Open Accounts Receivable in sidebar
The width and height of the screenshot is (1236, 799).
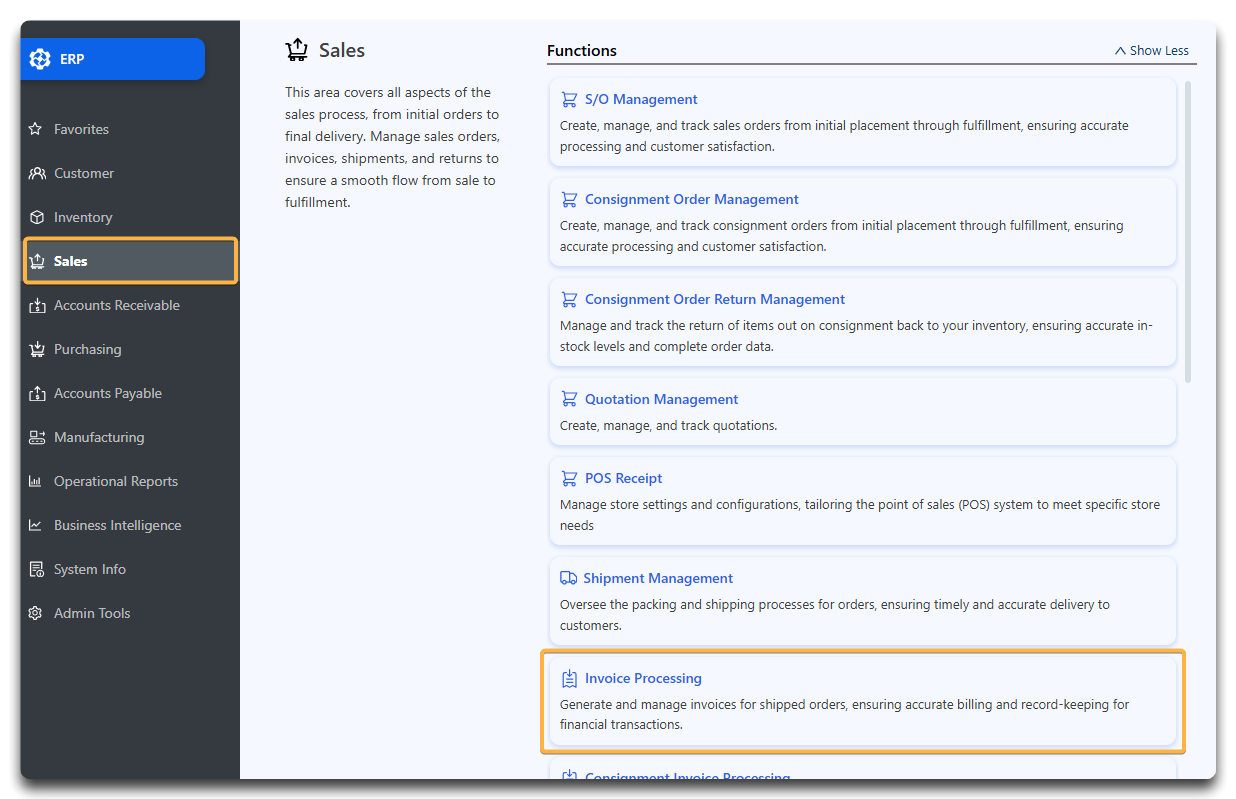(x=116, y=305)
